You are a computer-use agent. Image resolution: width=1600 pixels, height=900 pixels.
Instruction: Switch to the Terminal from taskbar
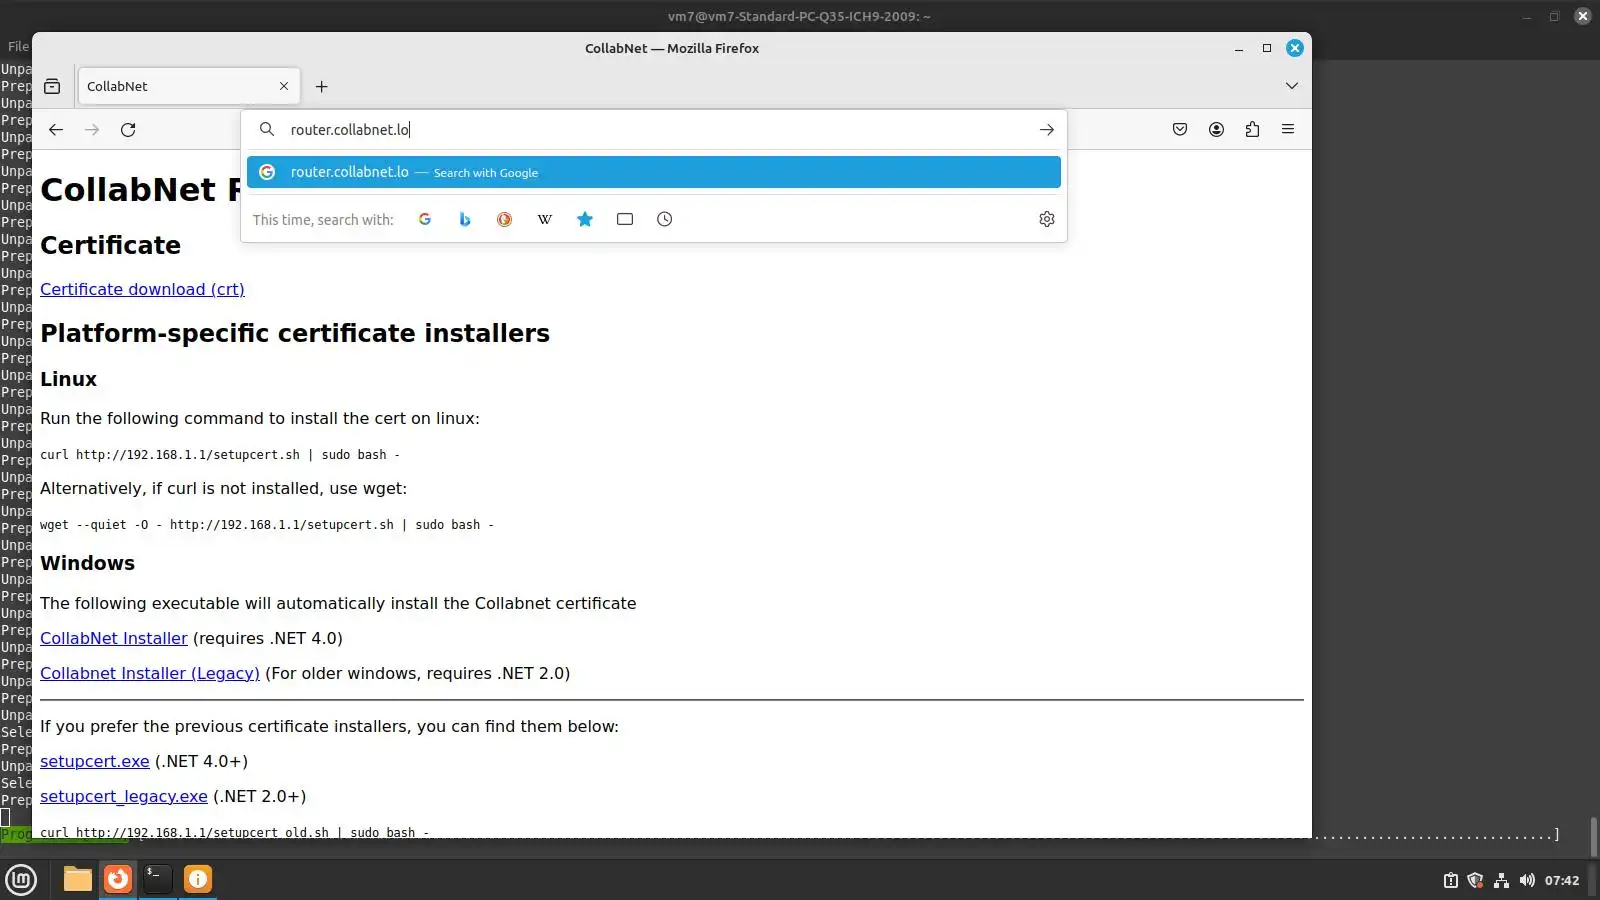point(158,879)
